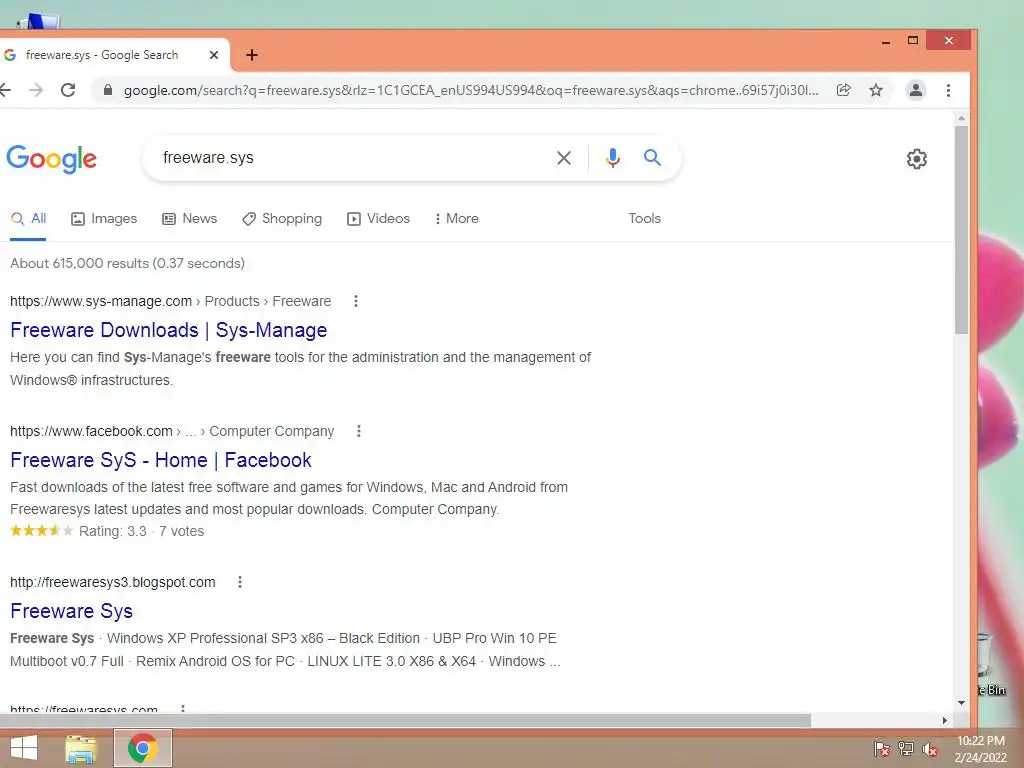Viewport: 1024px width, 768px height.
Task: Click the magnifying glass search button
Action: click(x=652, y=157)
